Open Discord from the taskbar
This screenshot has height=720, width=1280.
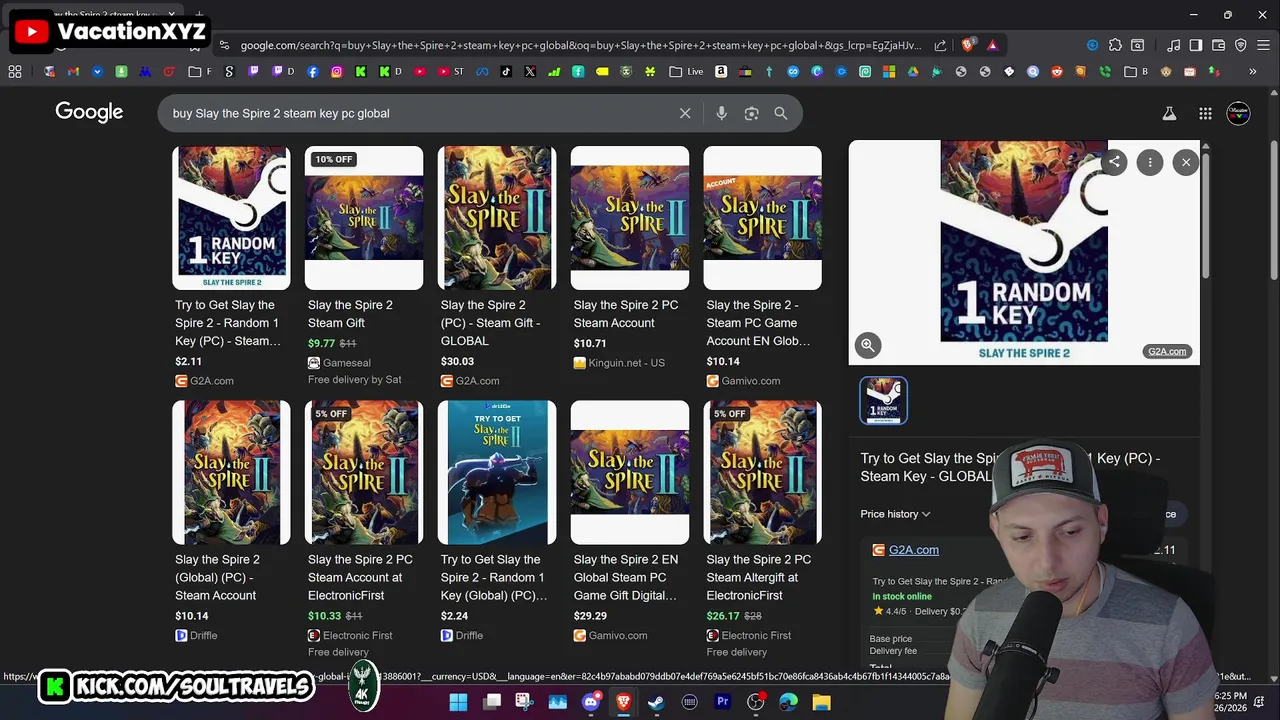click(590, 702)
